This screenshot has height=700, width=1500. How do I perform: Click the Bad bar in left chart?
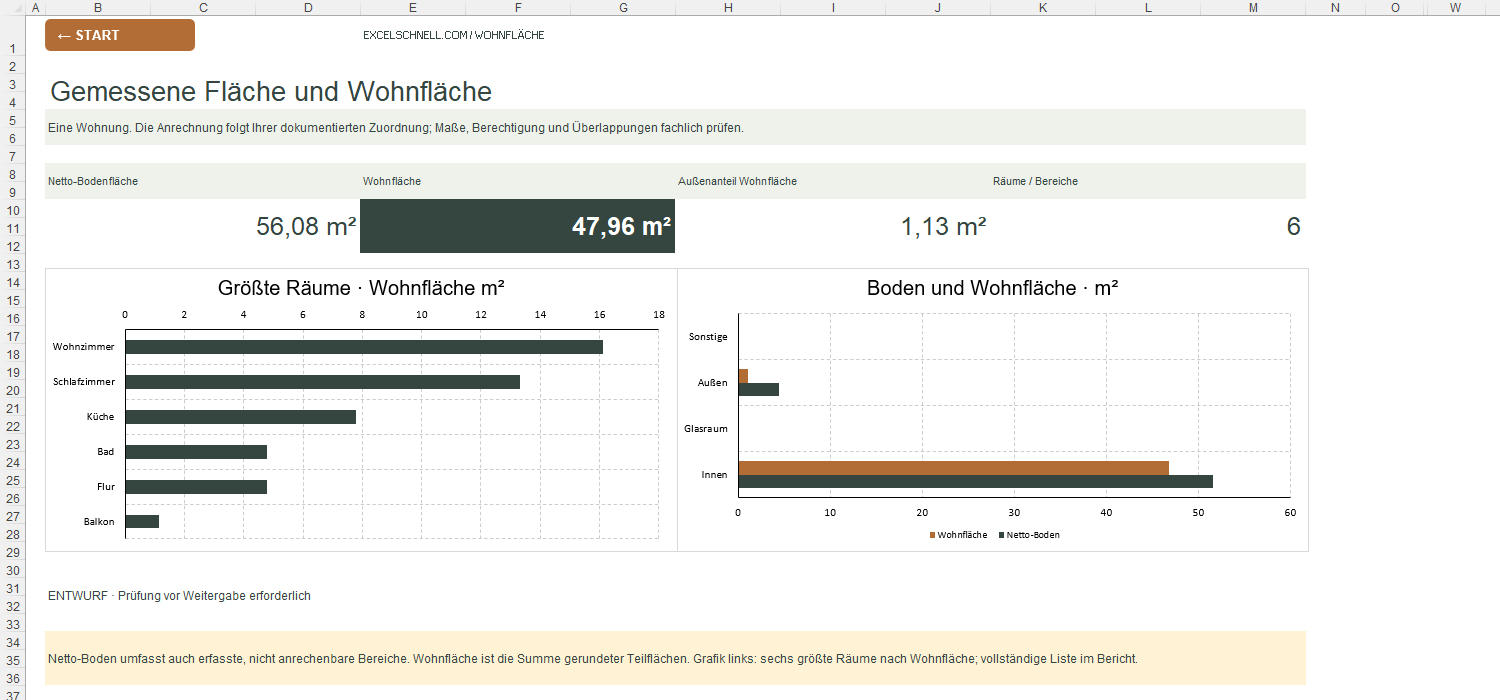[x=196, y=452]
